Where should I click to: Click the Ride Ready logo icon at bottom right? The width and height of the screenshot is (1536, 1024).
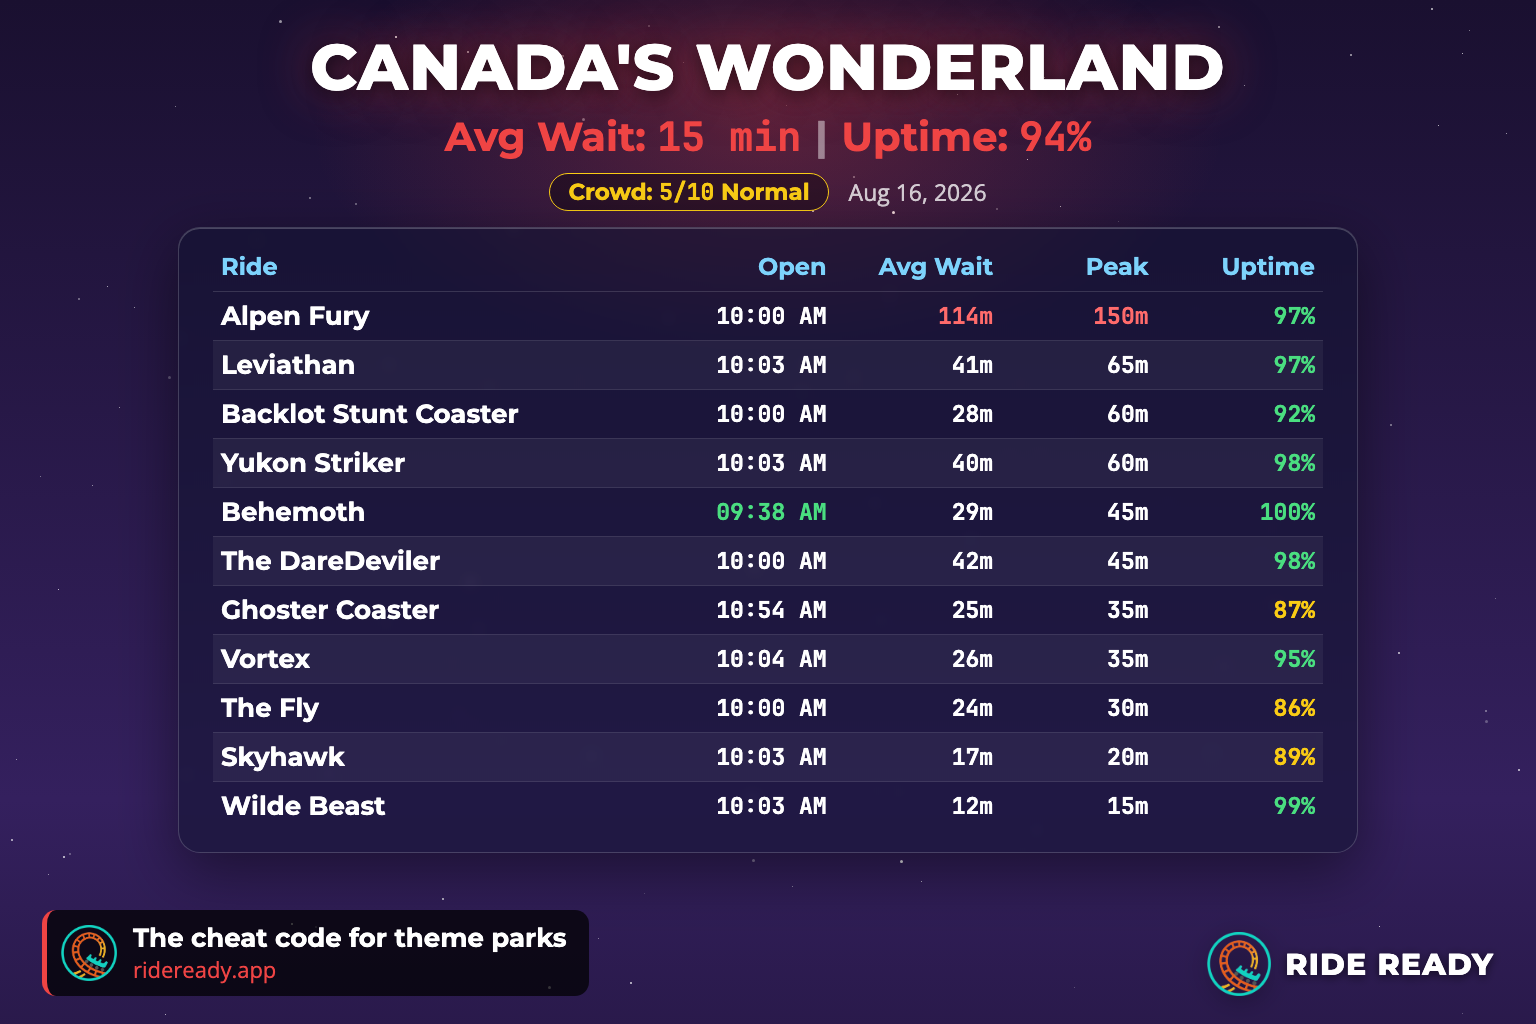(1239, 964)
